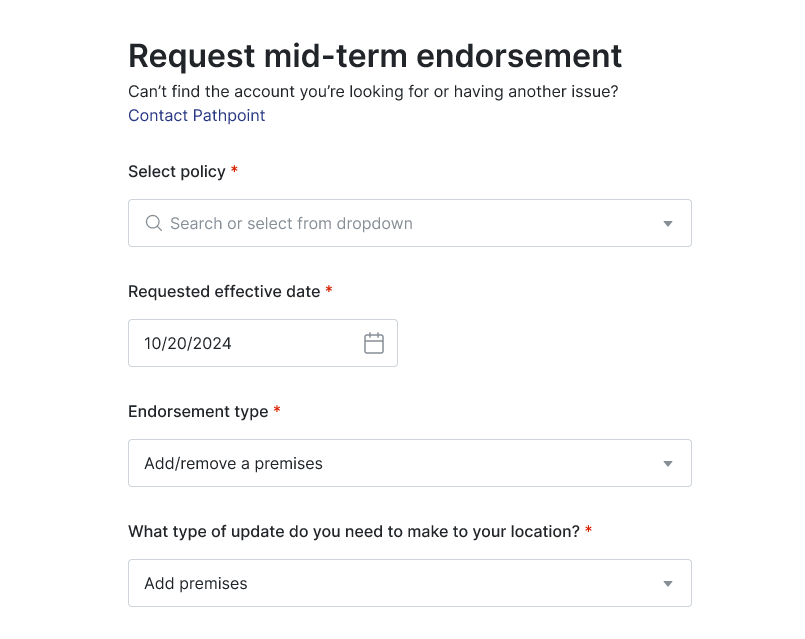
Task: Expand the location update type dropdown arrow
Action: pyautogui.click(x=668, y=584)
